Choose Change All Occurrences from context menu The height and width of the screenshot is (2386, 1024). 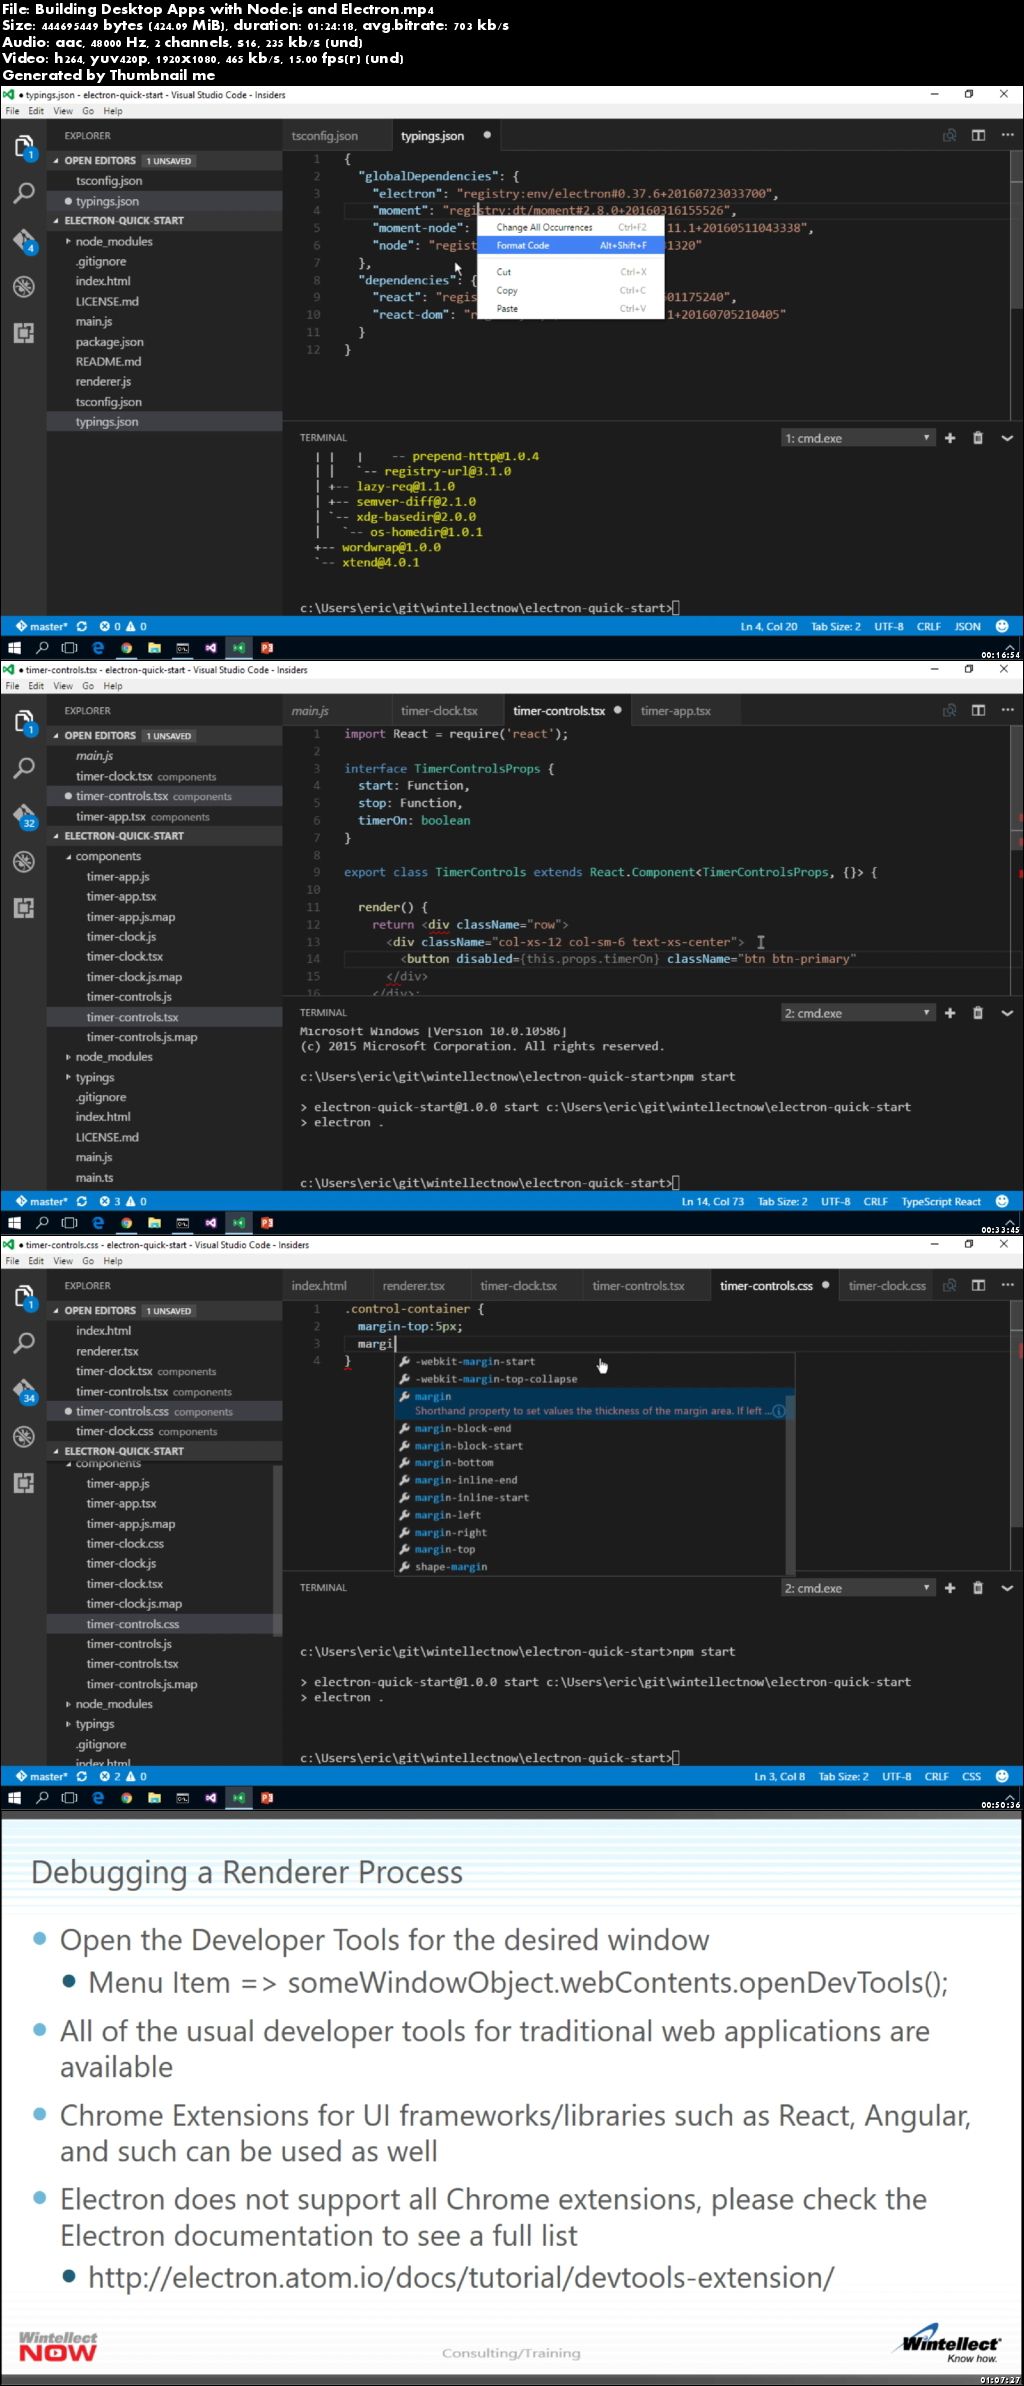571,227
